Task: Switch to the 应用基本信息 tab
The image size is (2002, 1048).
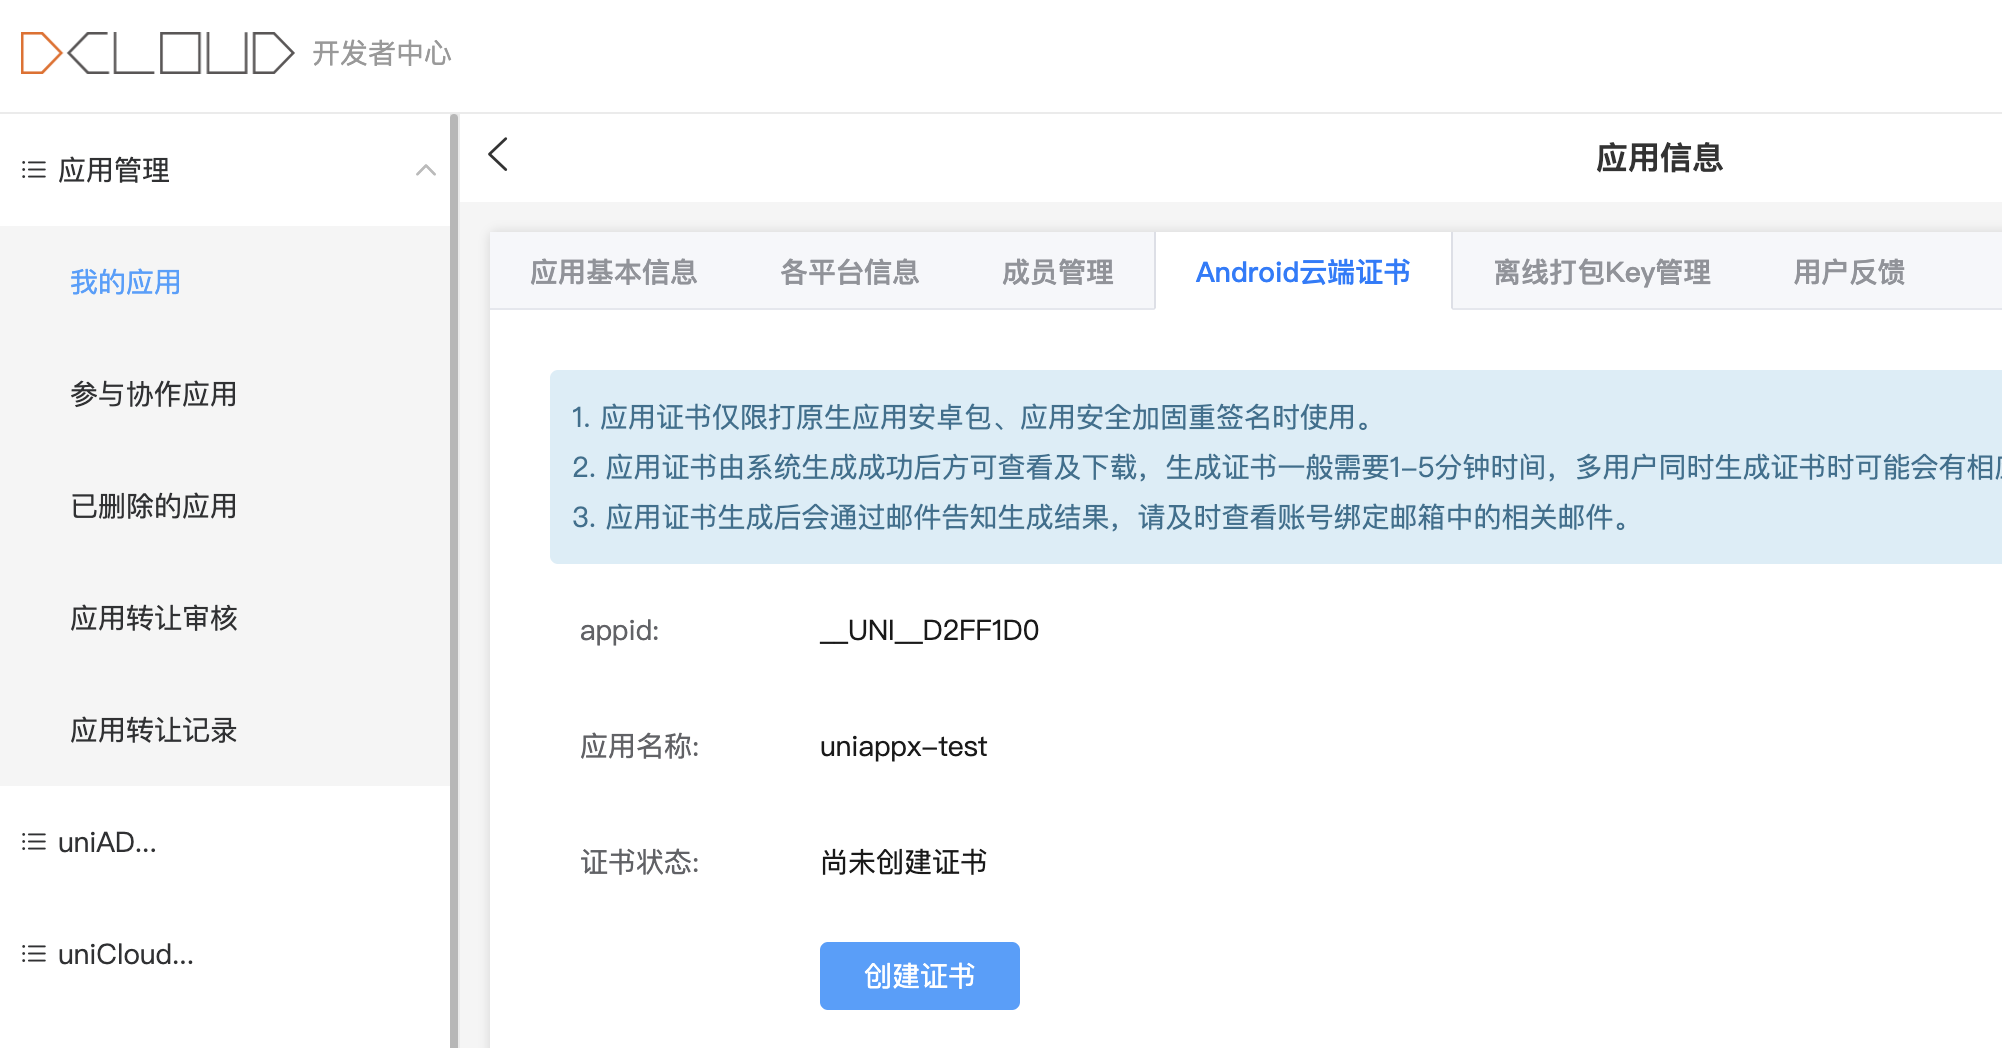Action: coord(613,272)
